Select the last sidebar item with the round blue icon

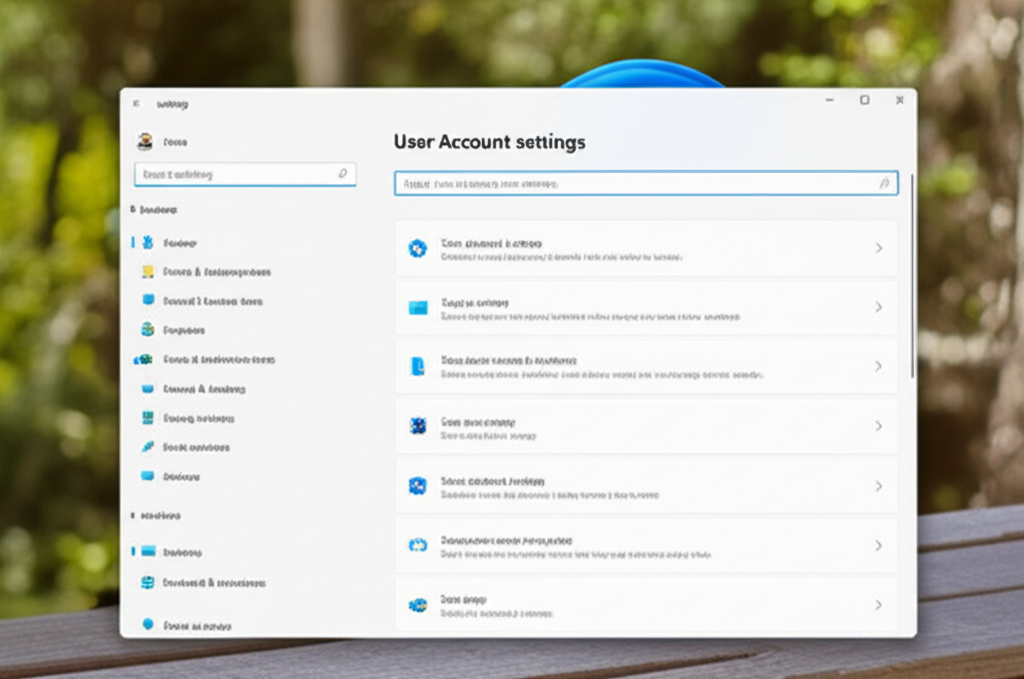pos(190,625)
